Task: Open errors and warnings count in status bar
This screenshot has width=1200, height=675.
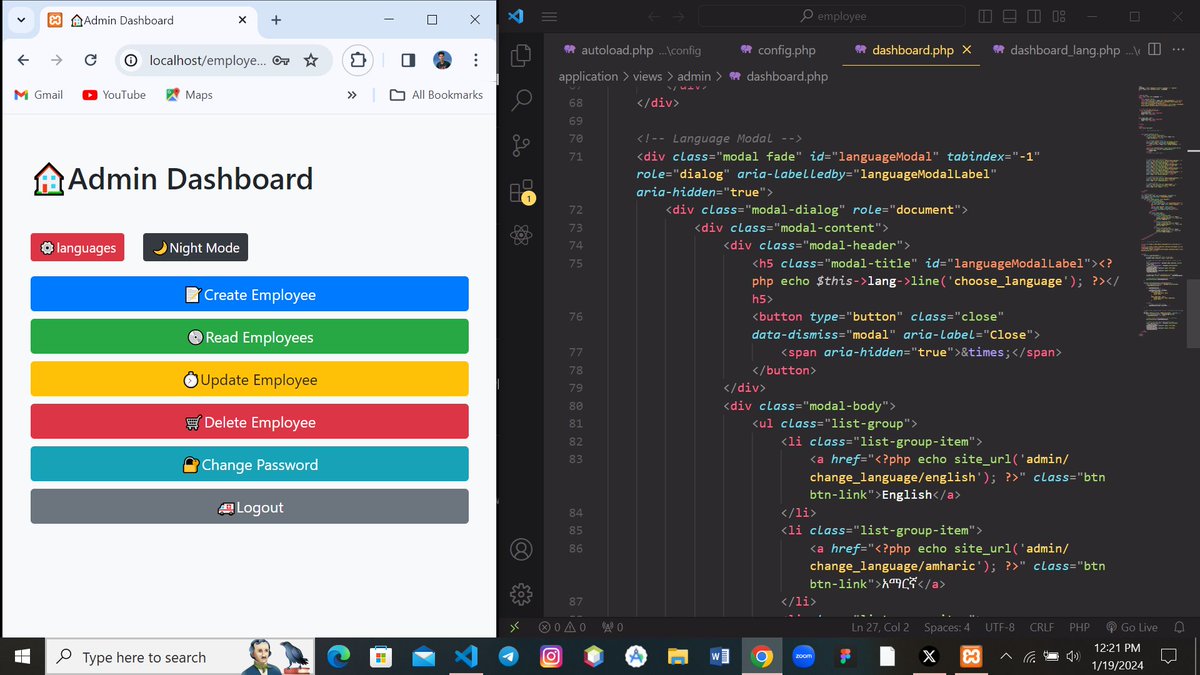Action: 562,627
